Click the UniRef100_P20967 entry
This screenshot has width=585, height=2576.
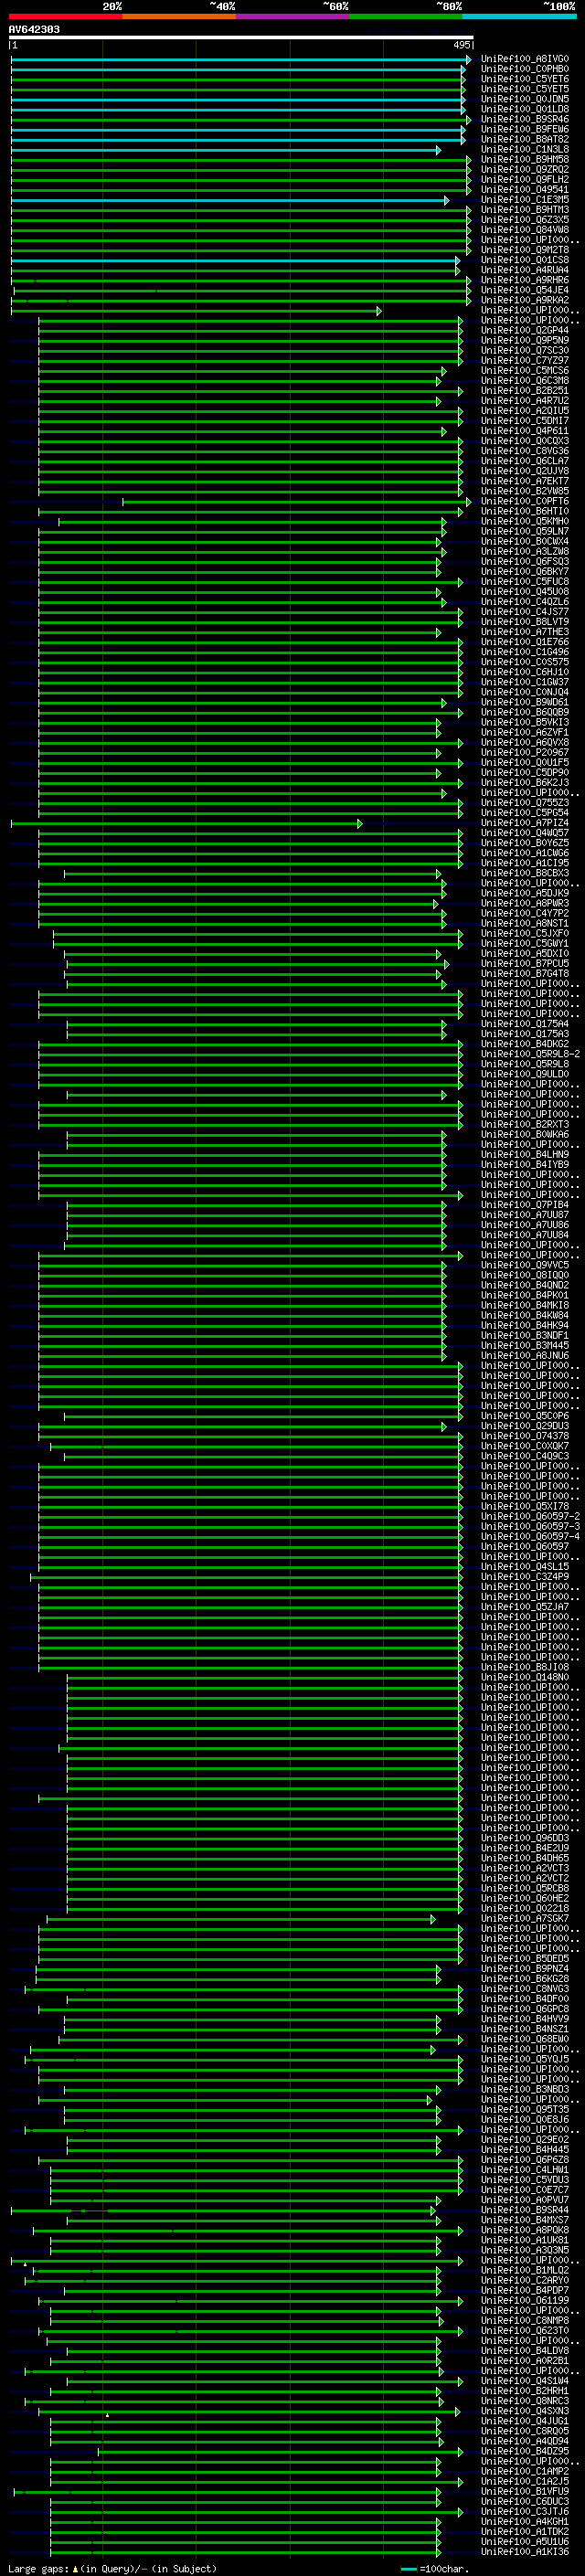coord(525,752)
